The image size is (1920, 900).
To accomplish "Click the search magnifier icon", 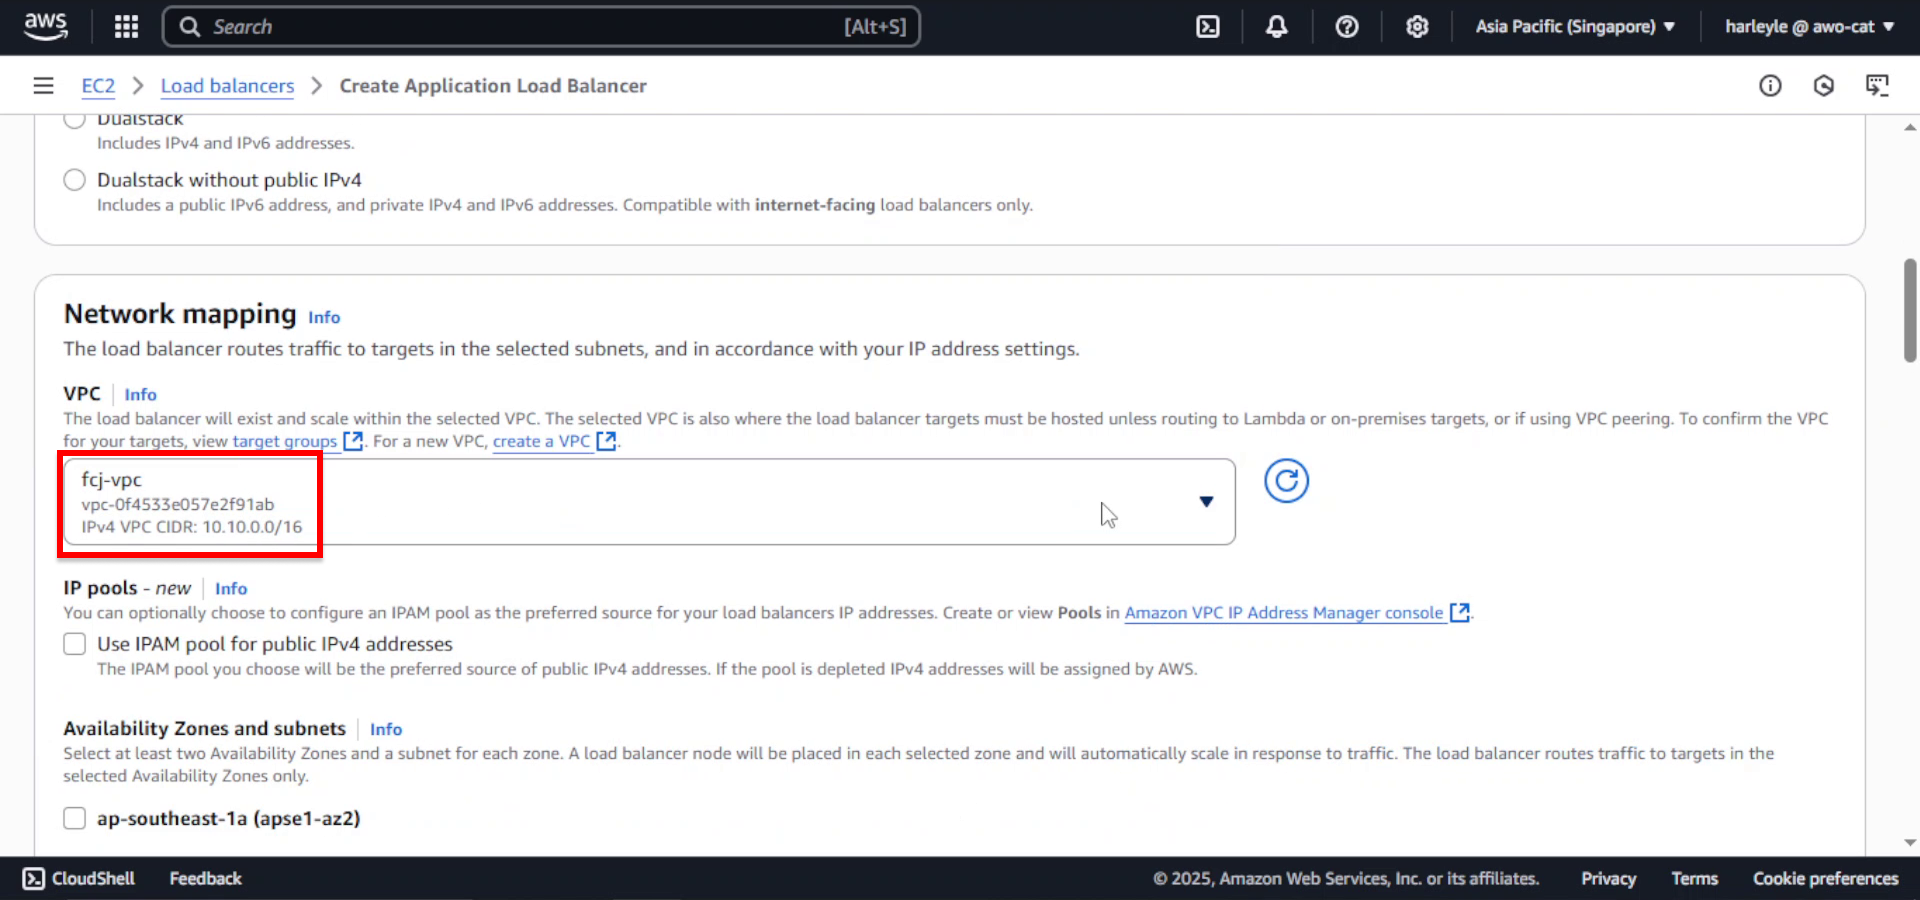I will click(x=189, y=27).
